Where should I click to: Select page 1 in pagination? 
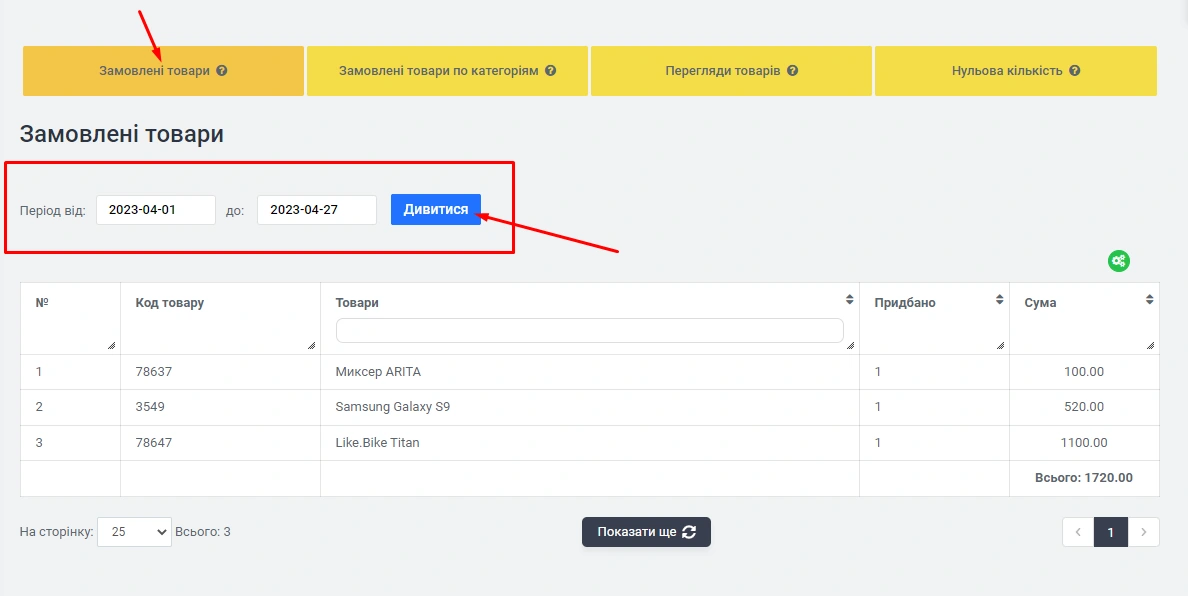[1111, 532]
